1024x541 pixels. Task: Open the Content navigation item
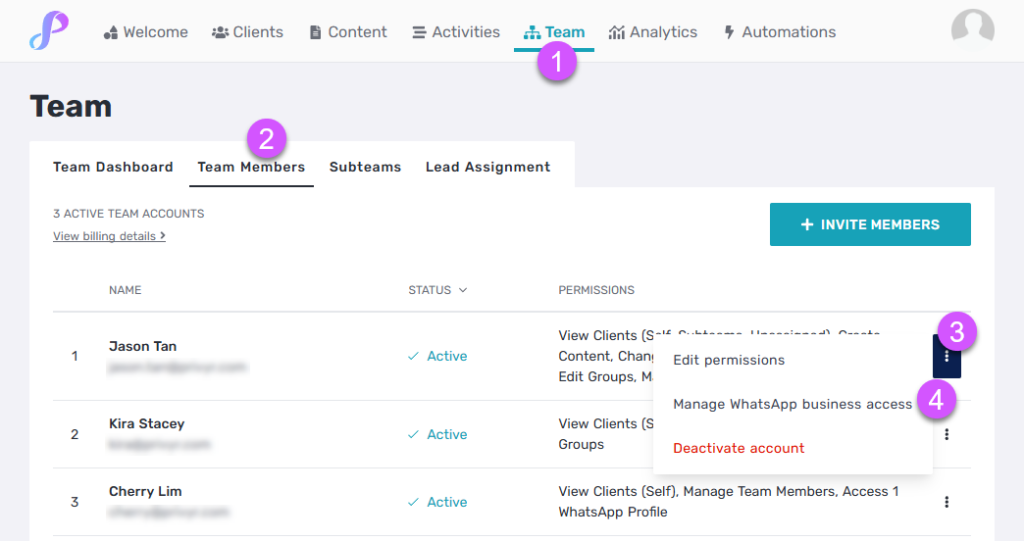coord(348,32)
